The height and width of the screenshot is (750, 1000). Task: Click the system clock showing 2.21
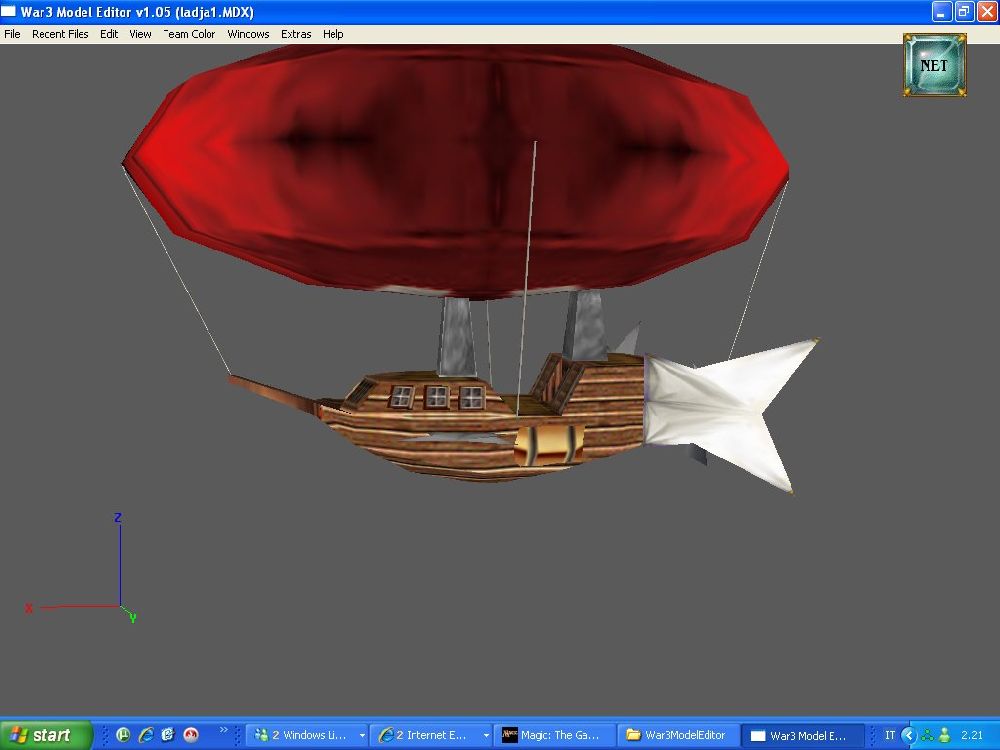pyautogui.click(x=972, y=735)
